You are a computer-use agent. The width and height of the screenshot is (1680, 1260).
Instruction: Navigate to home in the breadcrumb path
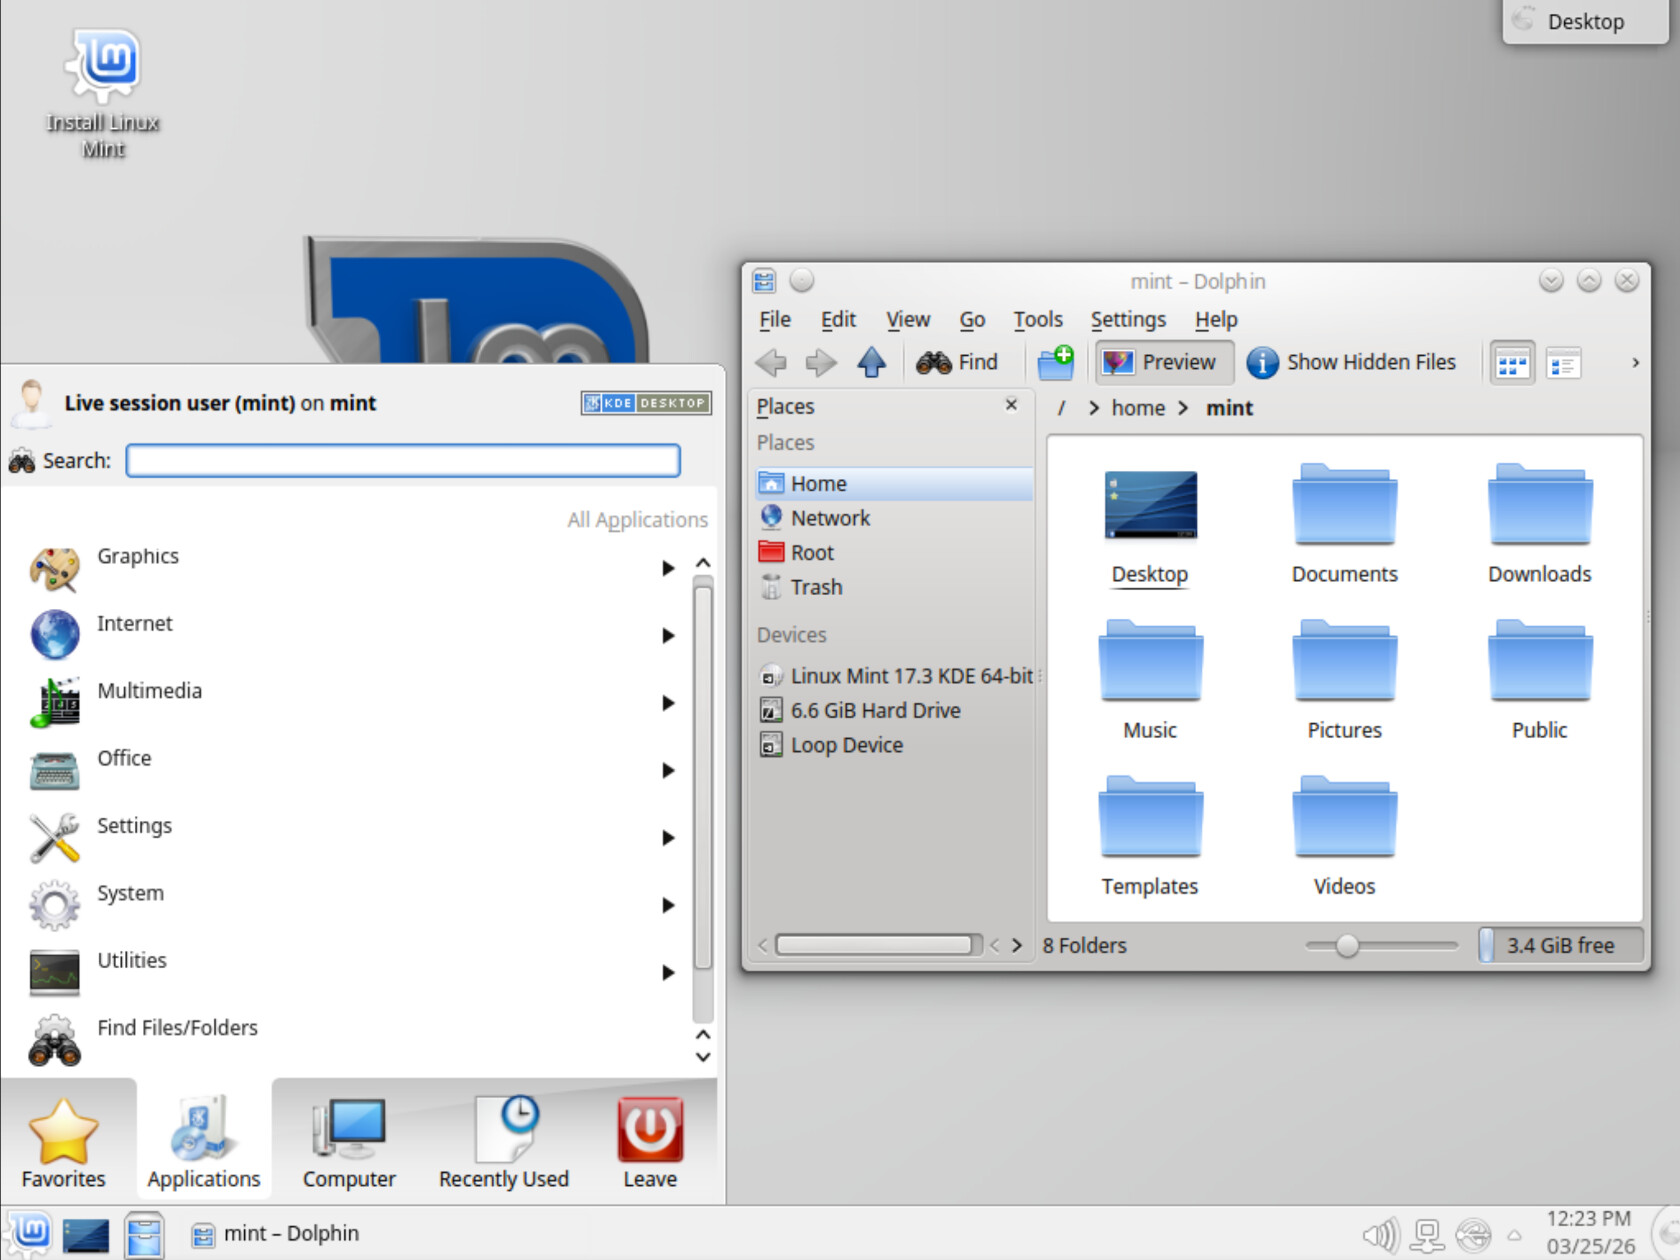pos(1137,408)
